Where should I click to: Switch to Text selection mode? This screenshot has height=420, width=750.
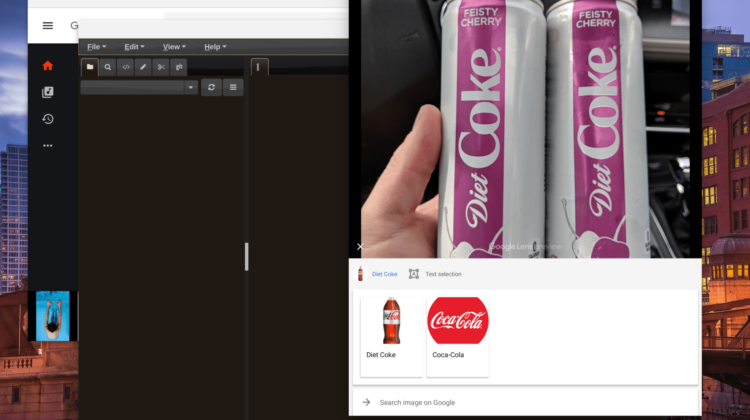pyautogui.click(x=436, y=274)
